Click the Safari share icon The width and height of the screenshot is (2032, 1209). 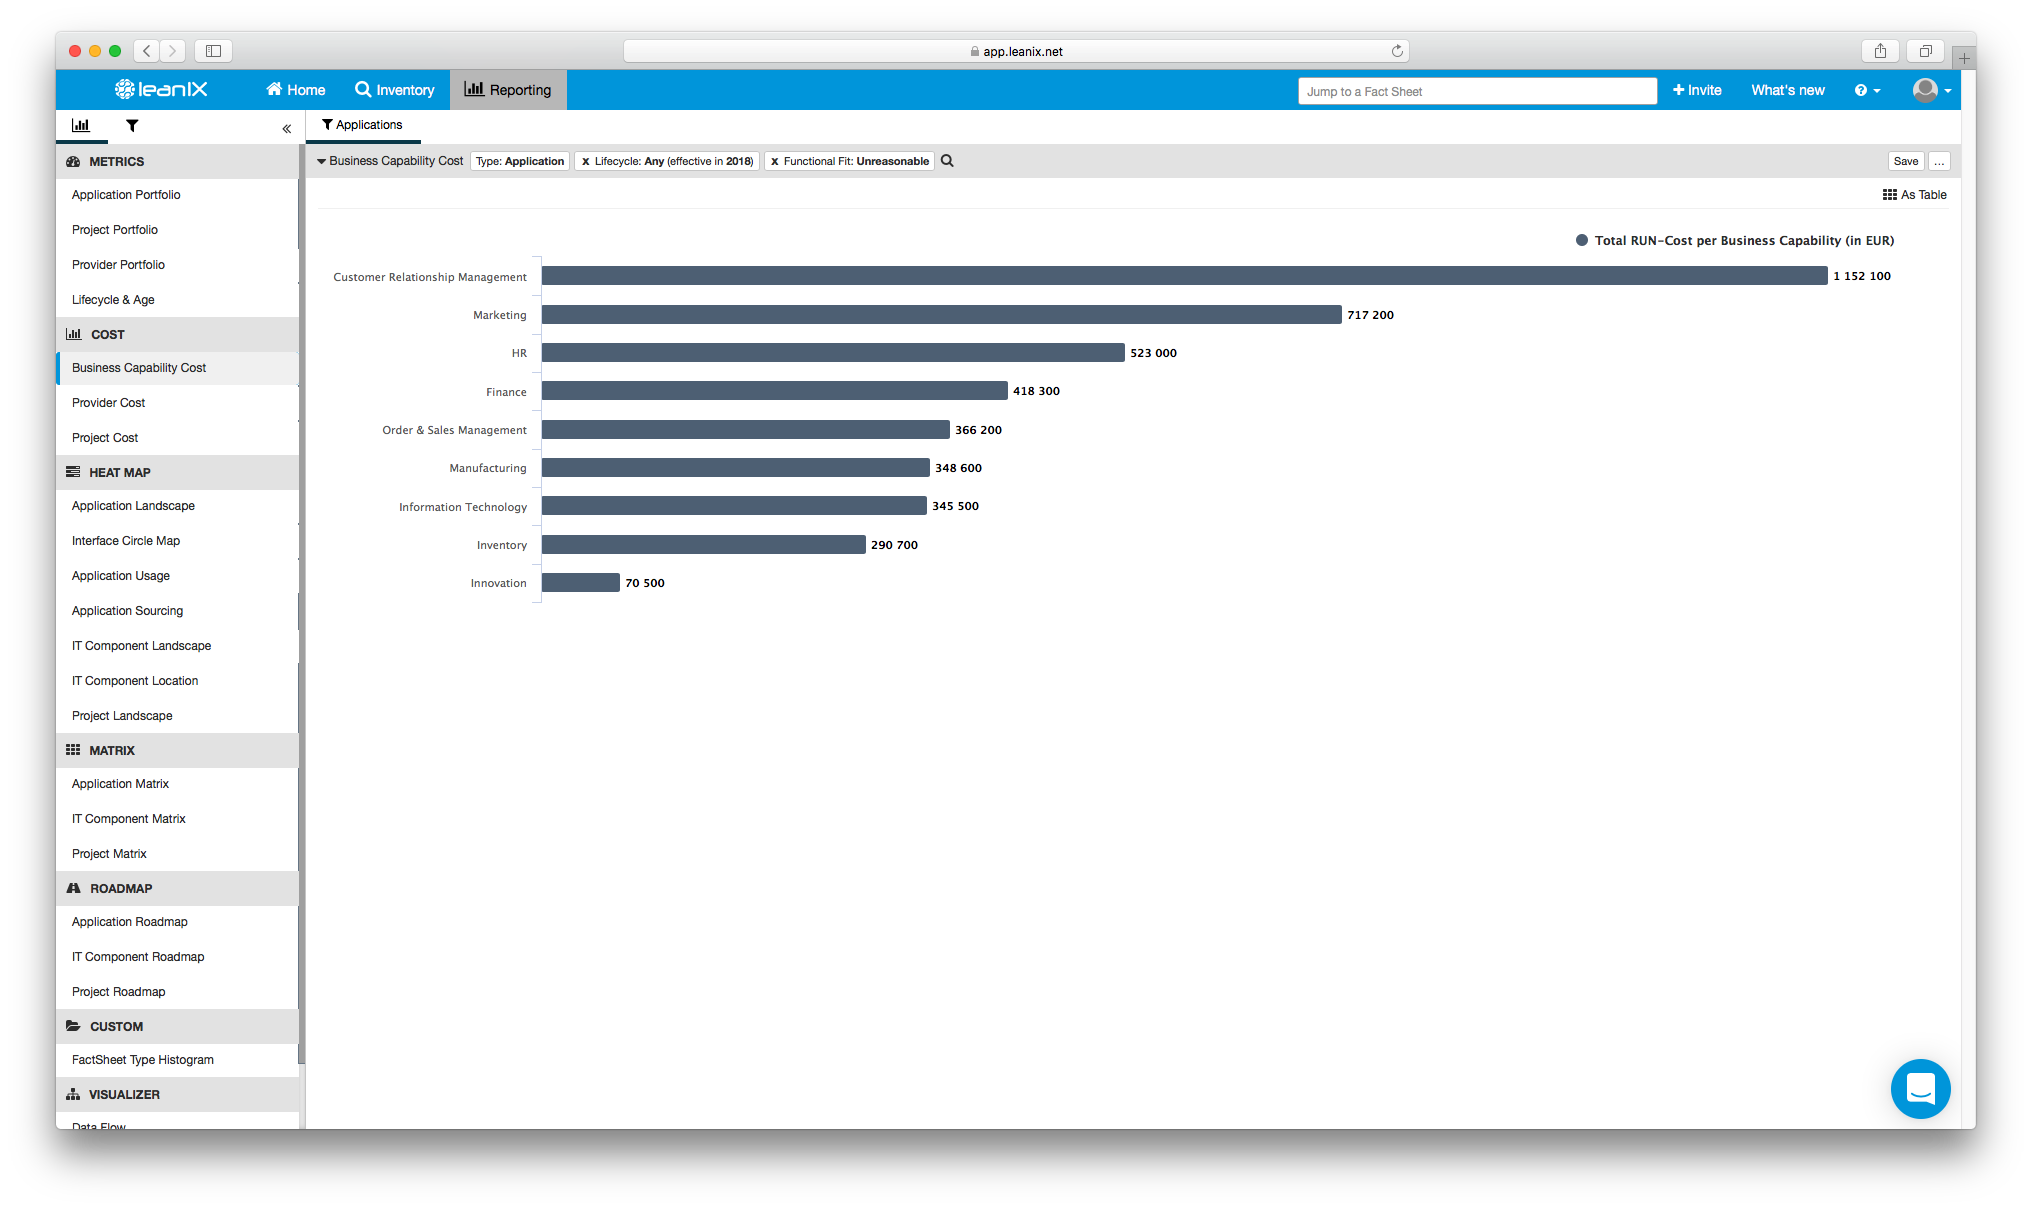tap(1880, 51)
